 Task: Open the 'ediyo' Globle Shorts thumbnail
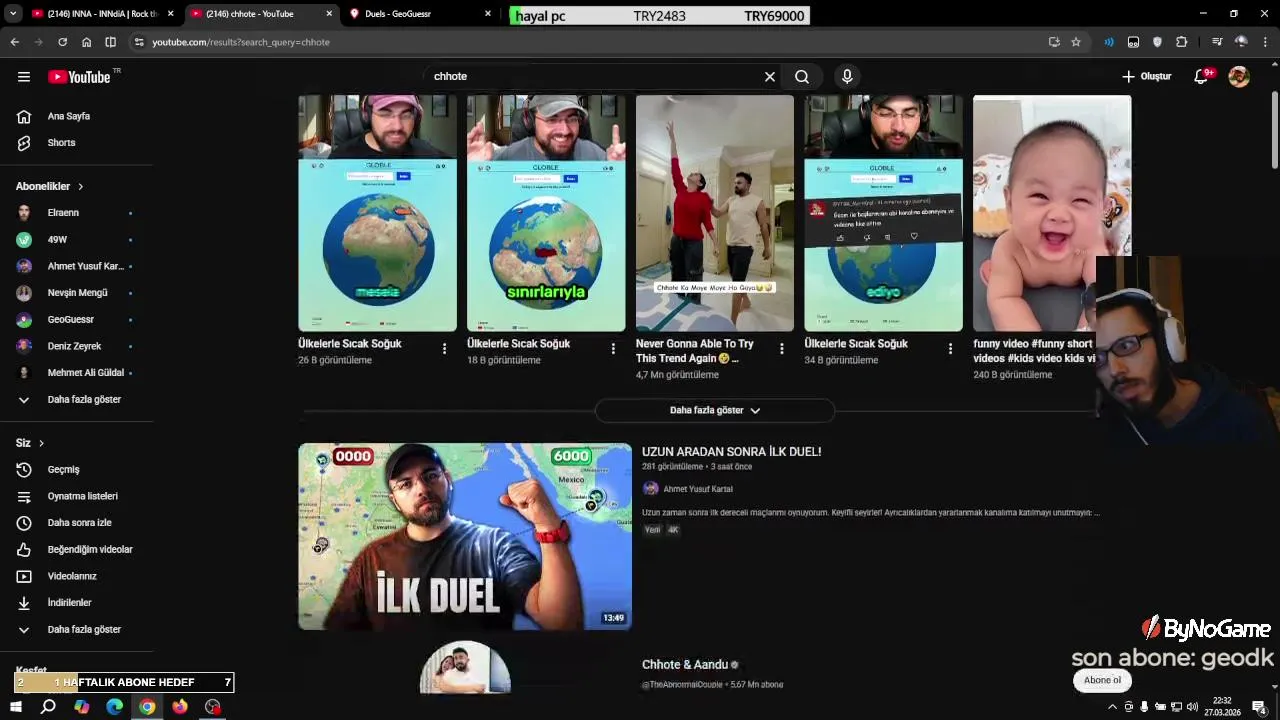pos(884,213)
